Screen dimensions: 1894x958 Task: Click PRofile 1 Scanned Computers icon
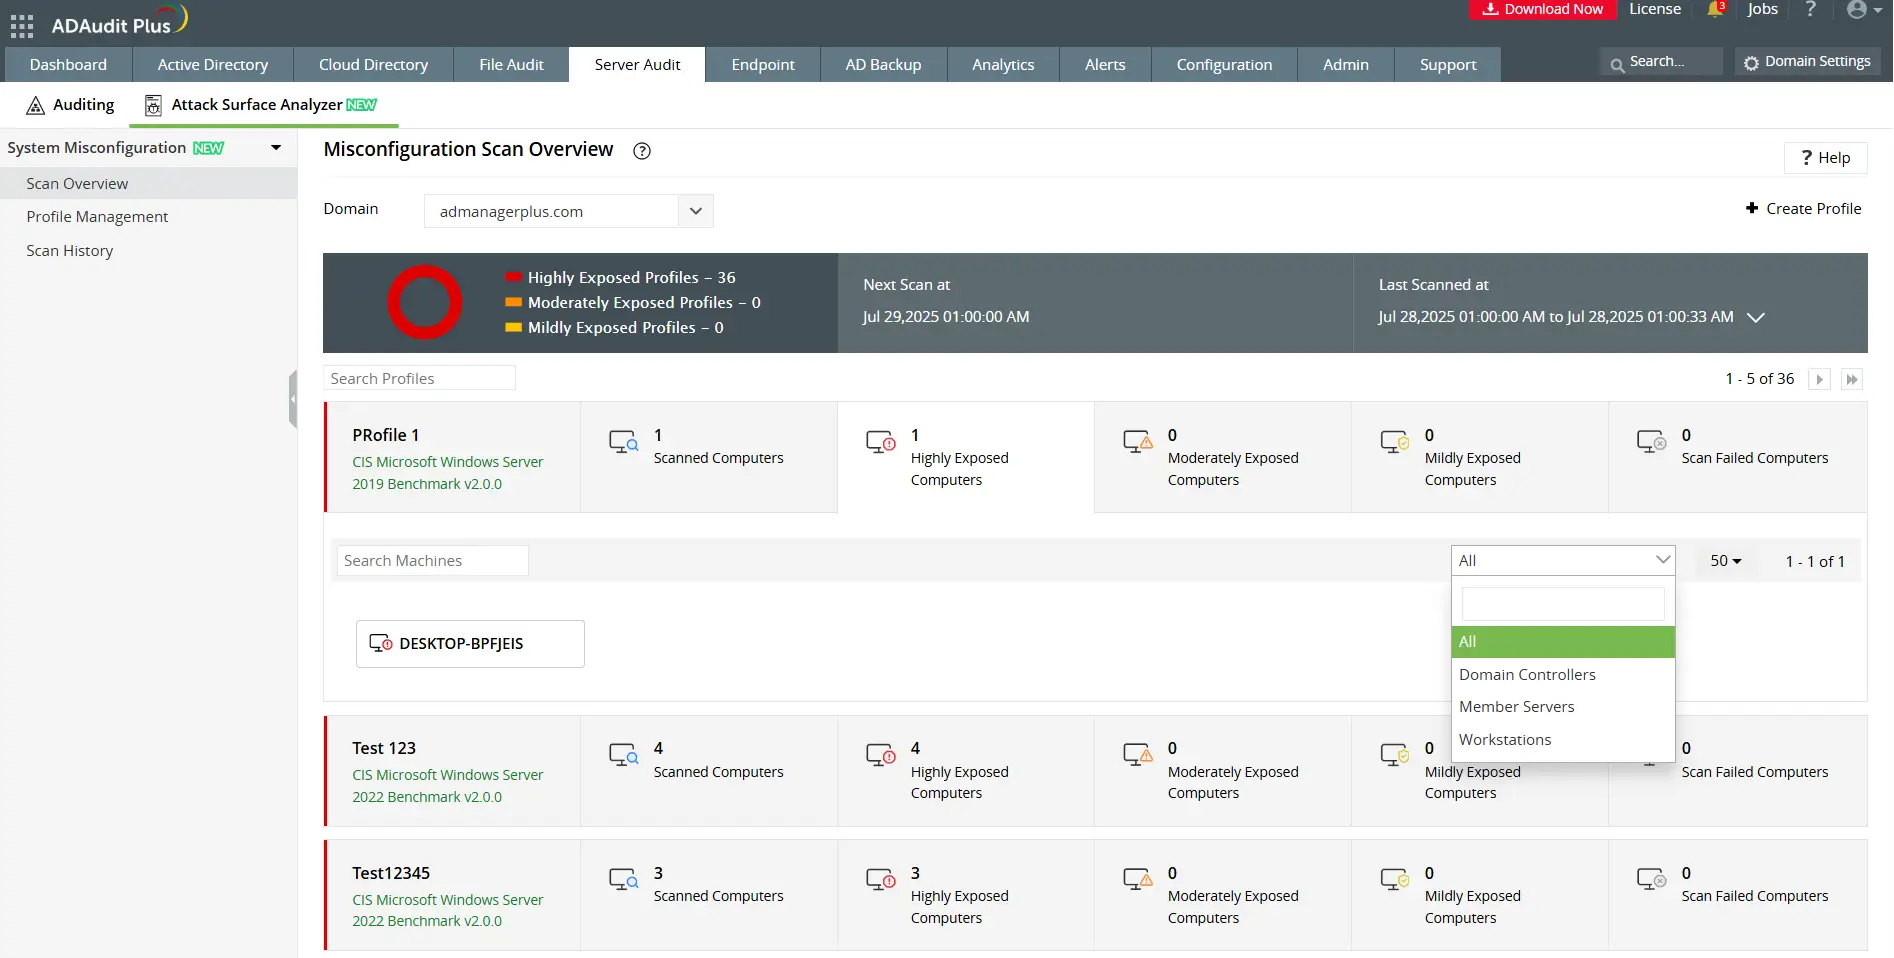click(623, 442)
